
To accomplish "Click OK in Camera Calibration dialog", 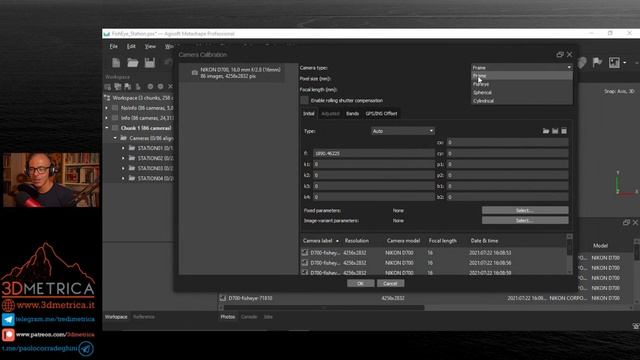I will point(360,283).
